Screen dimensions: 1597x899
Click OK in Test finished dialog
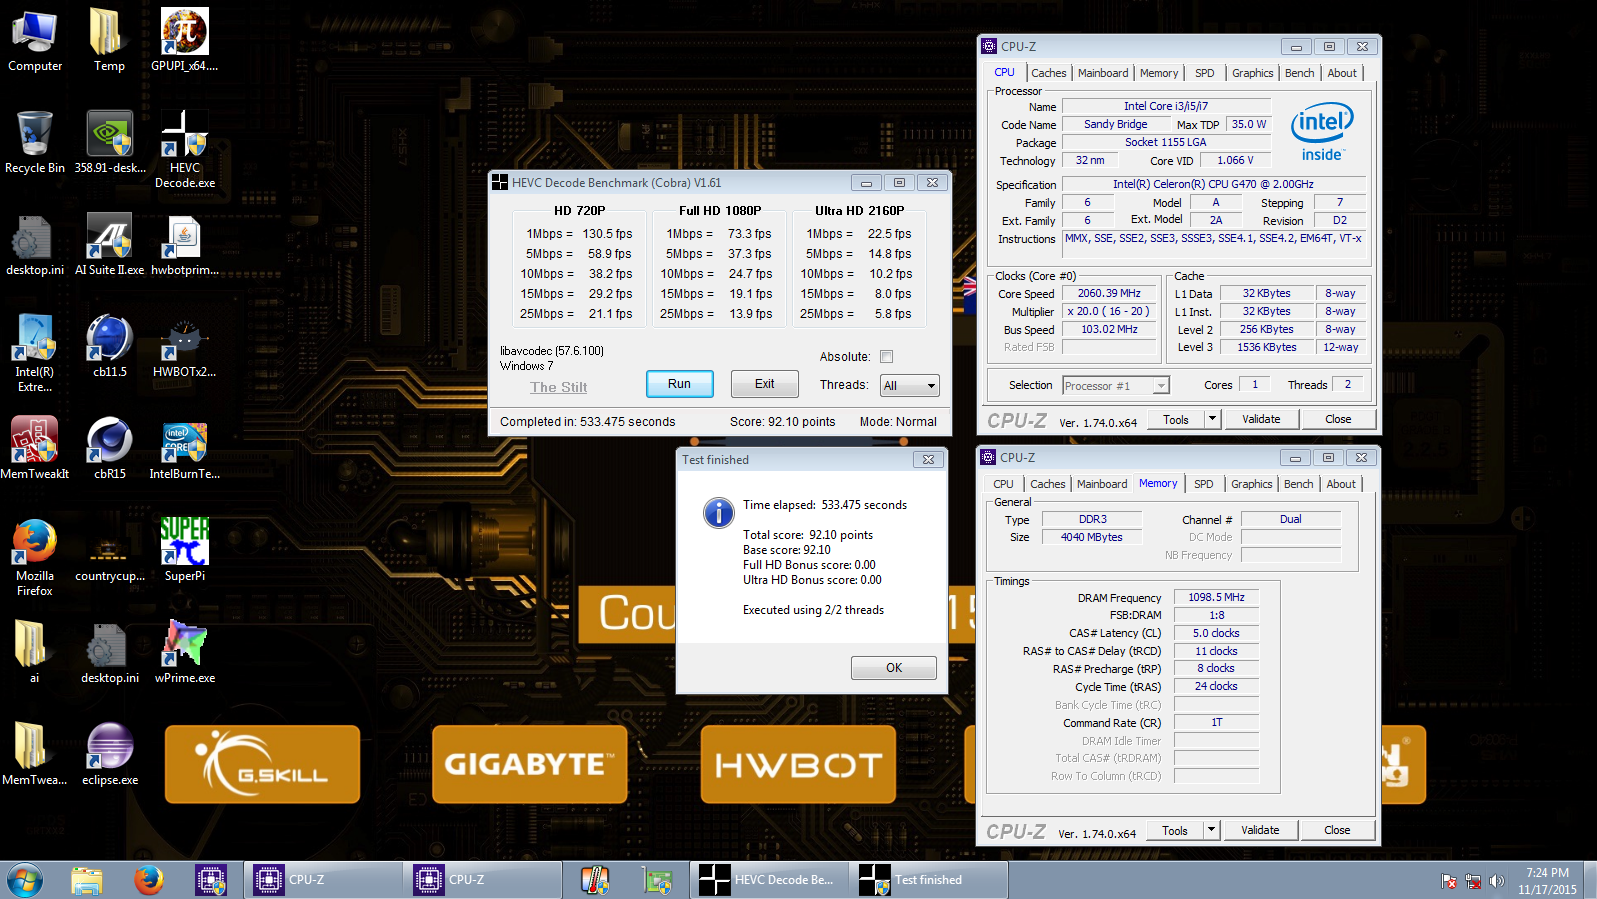894,668
